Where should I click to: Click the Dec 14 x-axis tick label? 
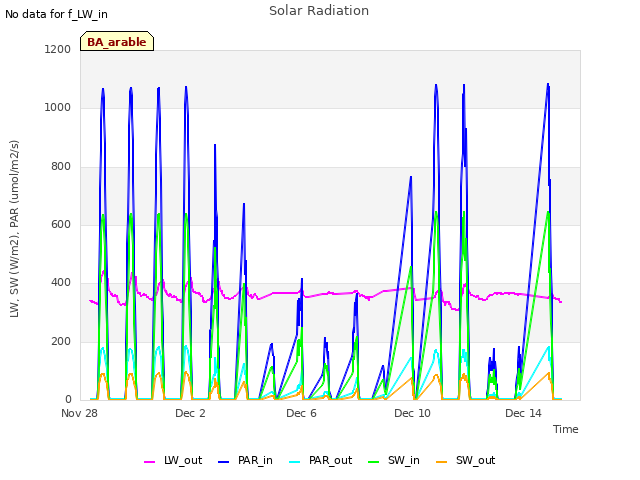[x=523, y=413]
